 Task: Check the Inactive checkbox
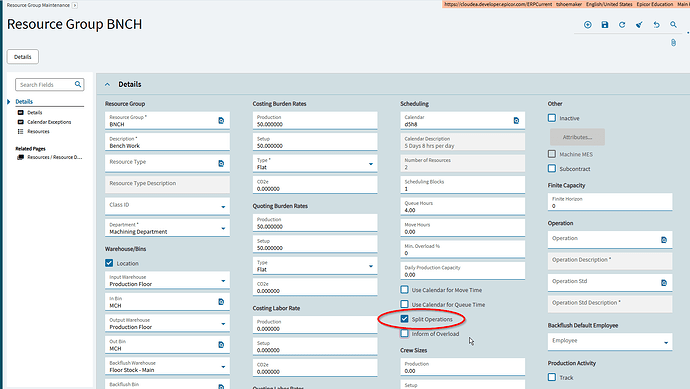(x=552, y=118)
